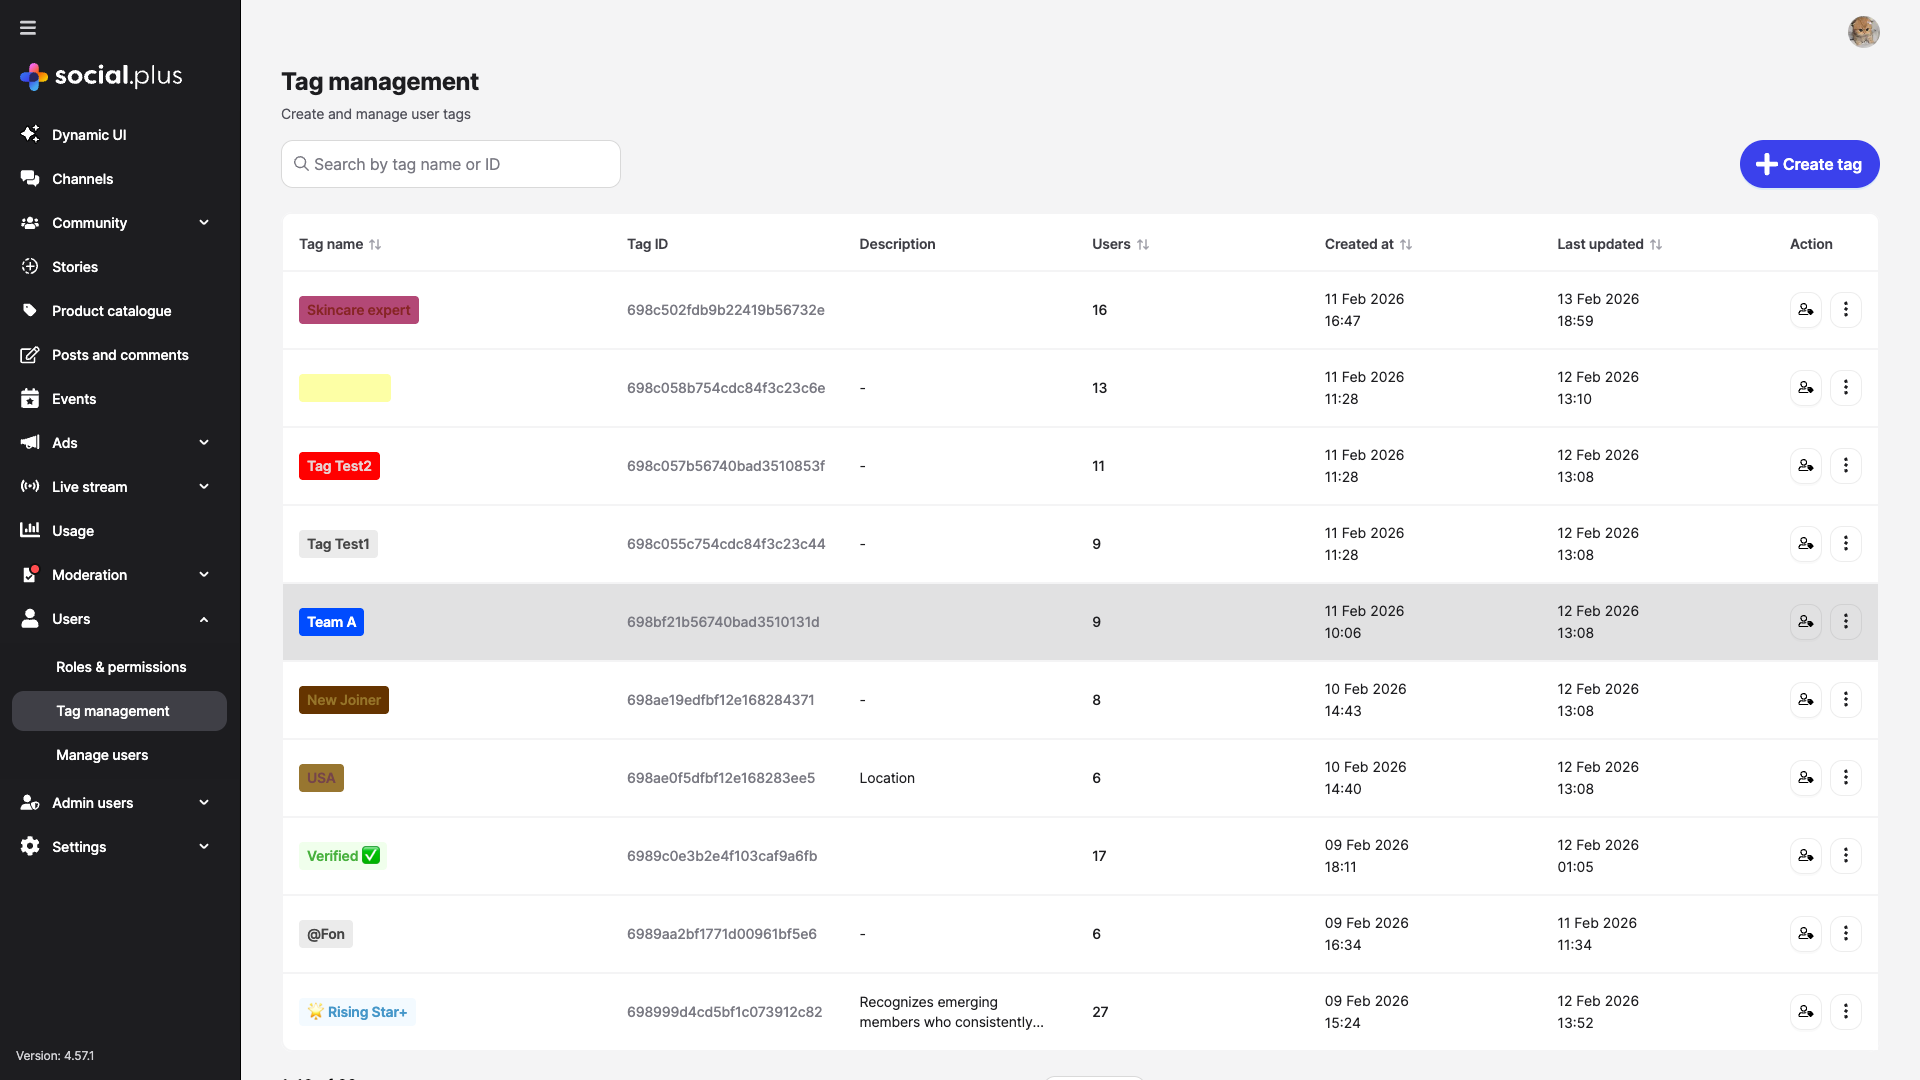Open the hamburger navigation menu
The height and width of the screenshot is (1080, 1920).
[x=27, y=27]
